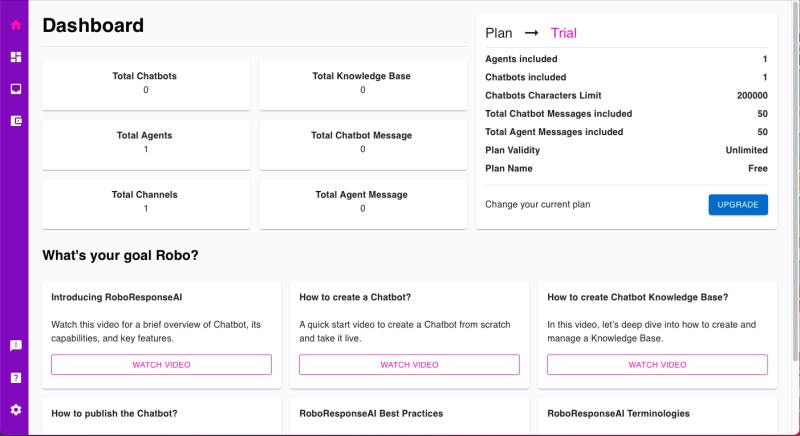Open the dashboard grid icon in sidebar
Viewport: 800px width, 436px height.
(x=16, y=57)
